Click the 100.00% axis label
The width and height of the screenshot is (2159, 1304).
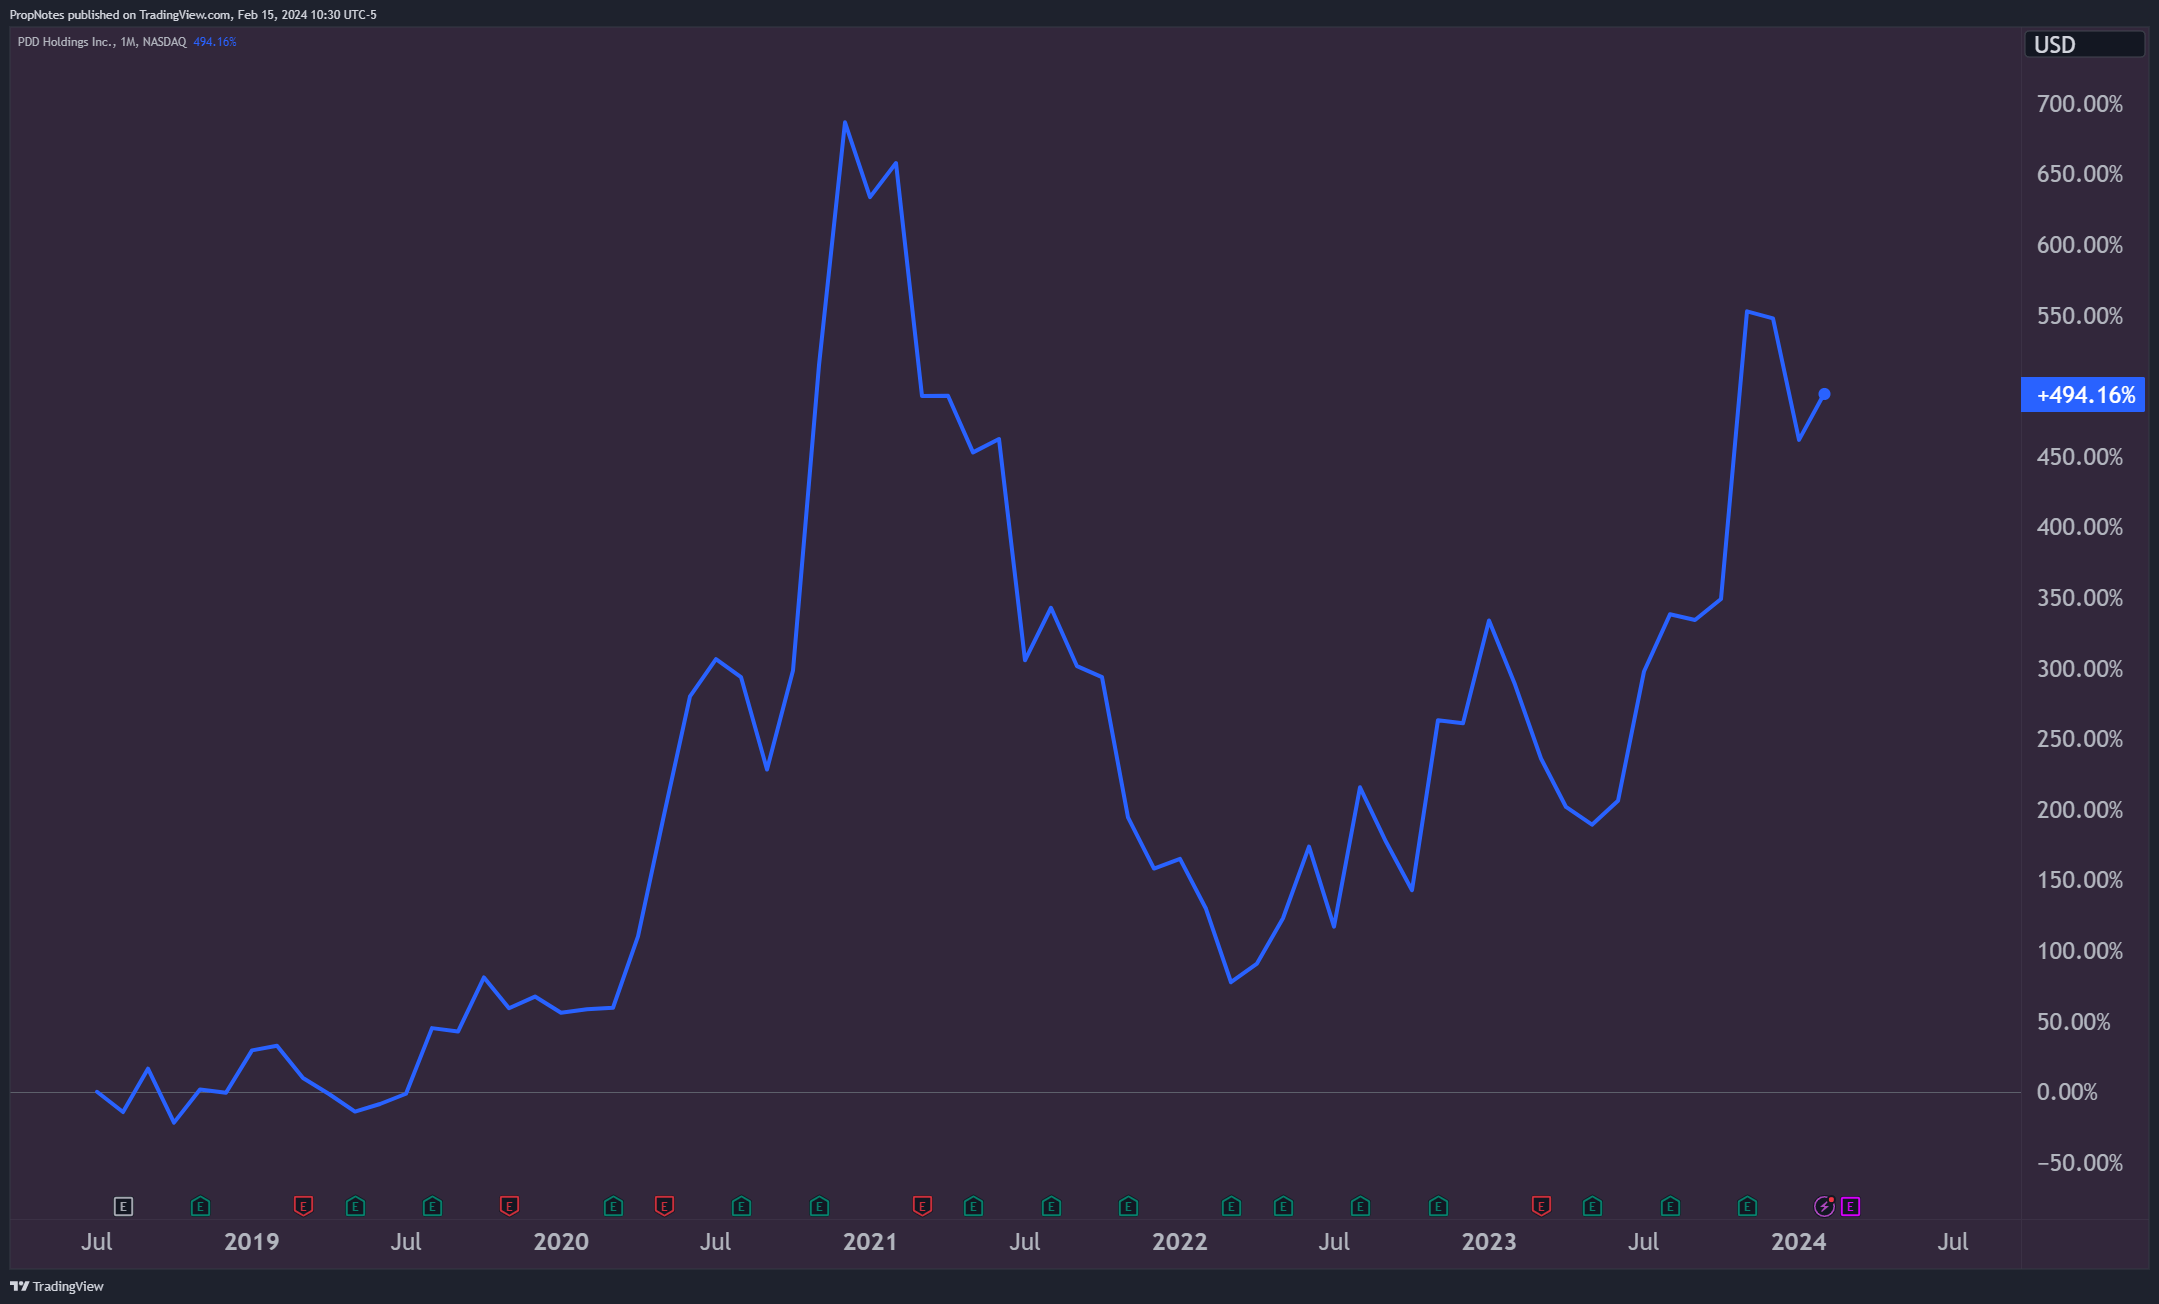coord(2079,951)
